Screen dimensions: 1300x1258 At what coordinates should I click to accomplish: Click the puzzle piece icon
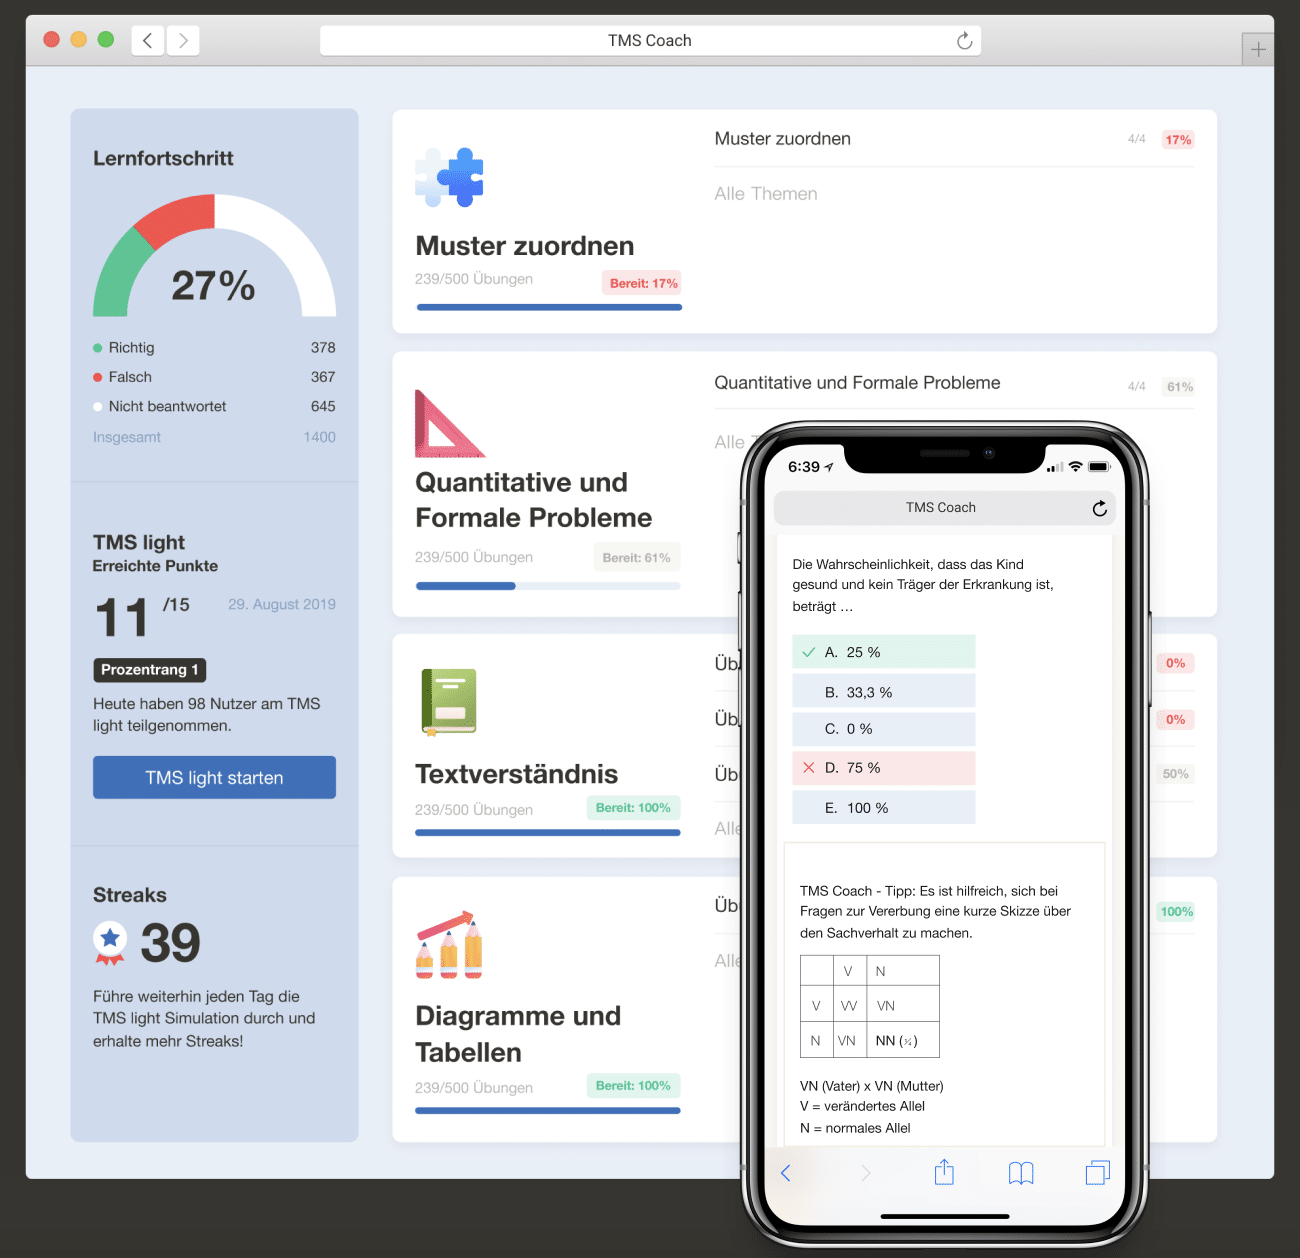tap(449, 177)
